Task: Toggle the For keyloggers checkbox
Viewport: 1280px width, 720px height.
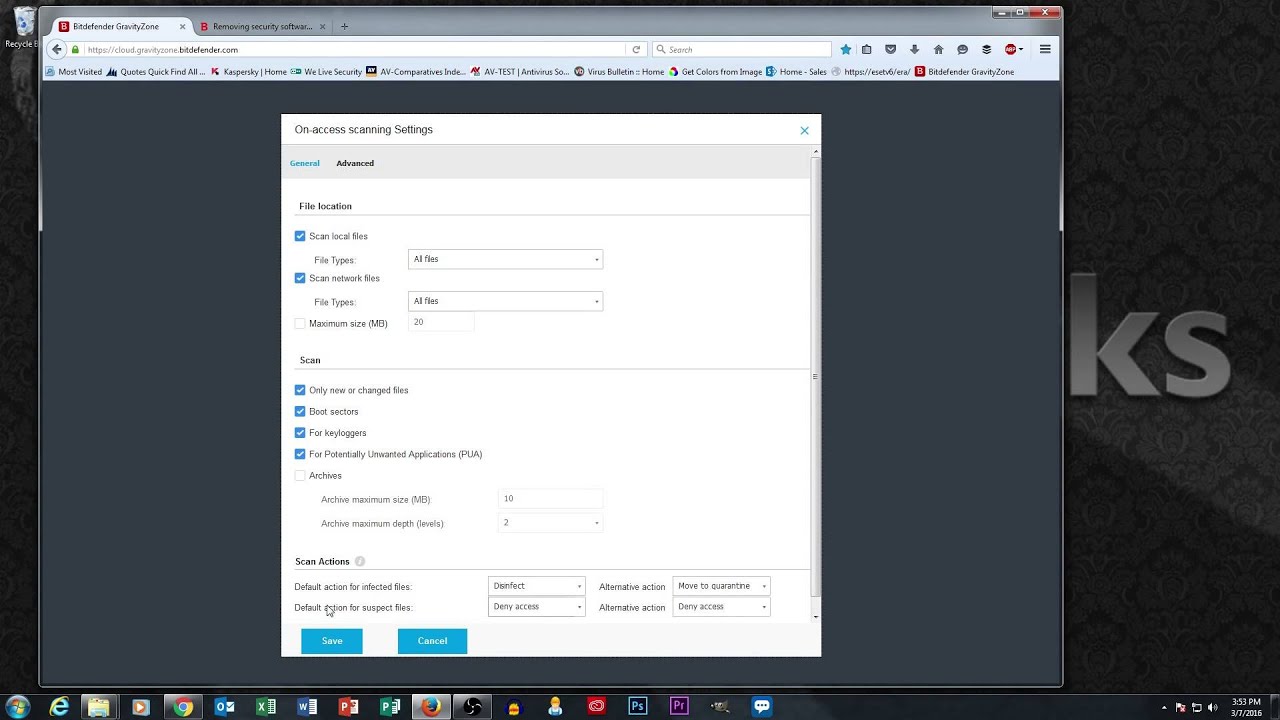Action: click(300, 433)
